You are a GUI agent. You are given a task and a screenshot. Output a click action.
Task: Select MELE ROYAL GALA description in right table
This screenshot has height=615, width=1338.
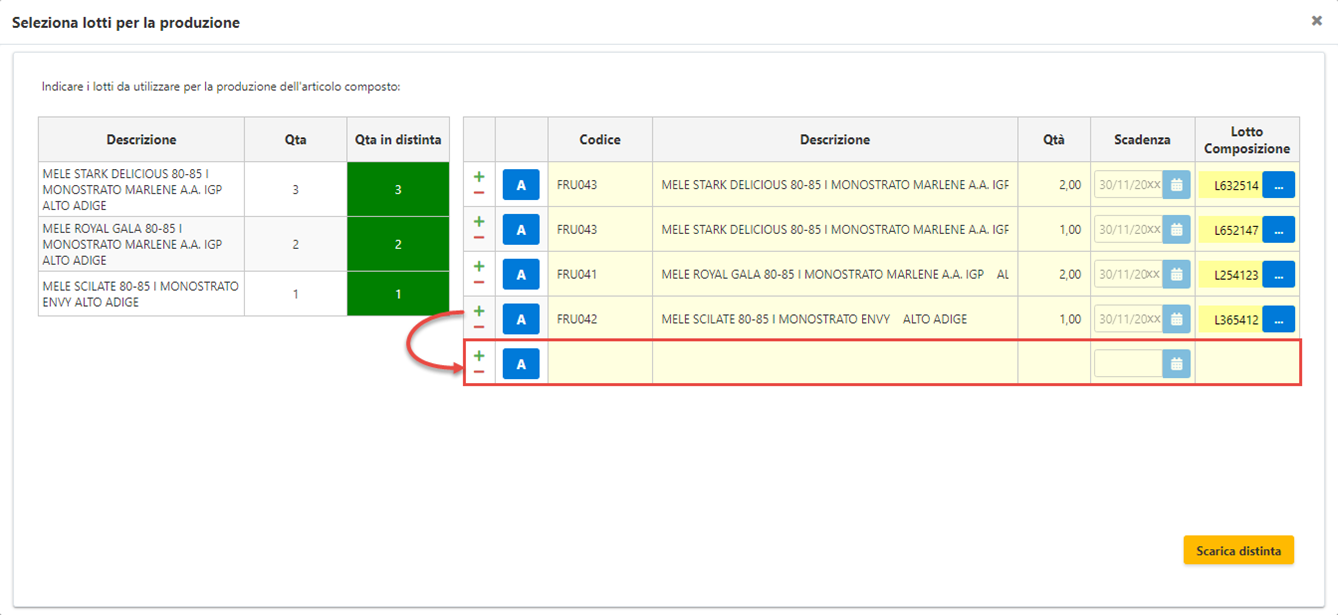click(835, 274)
